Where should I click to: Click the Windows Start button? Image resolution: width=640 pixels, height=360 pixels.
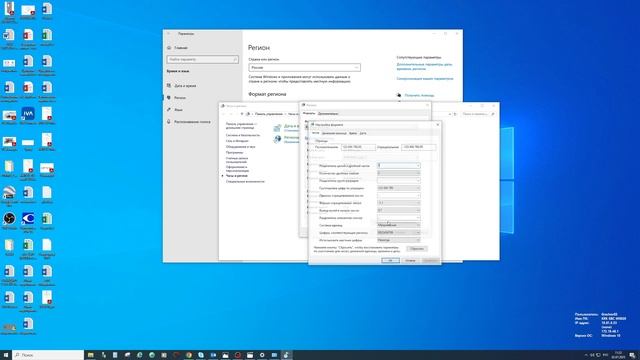pyautogui.click(x=6, y=355)
